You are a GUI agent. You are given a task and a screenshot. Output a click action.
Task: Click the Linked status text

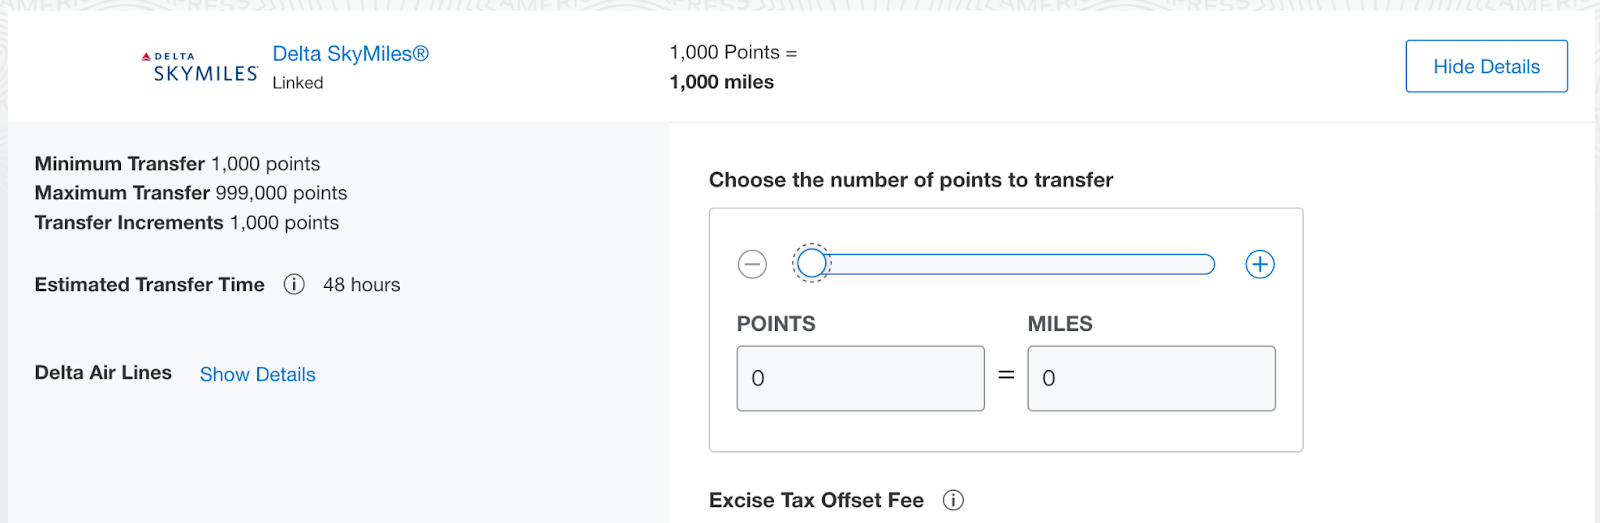(298, 83)
